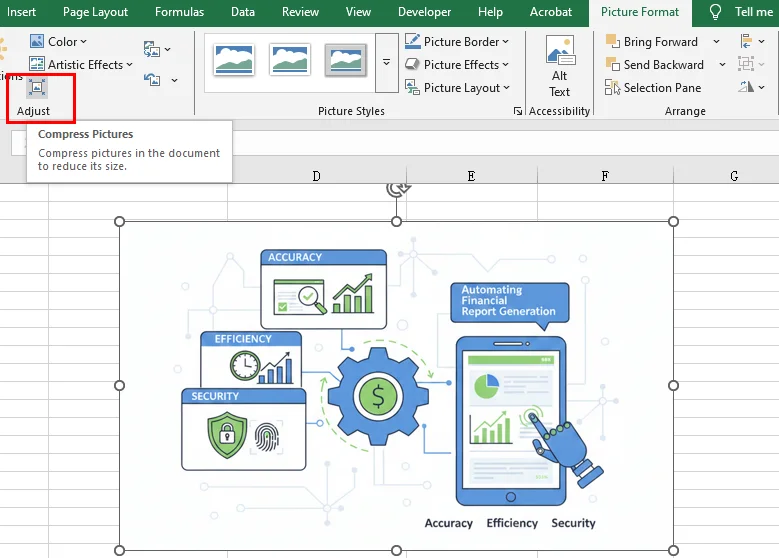779x558 pixels.
Task: Click the top-right picture resize handle
Action: click(x=673, y=222)
